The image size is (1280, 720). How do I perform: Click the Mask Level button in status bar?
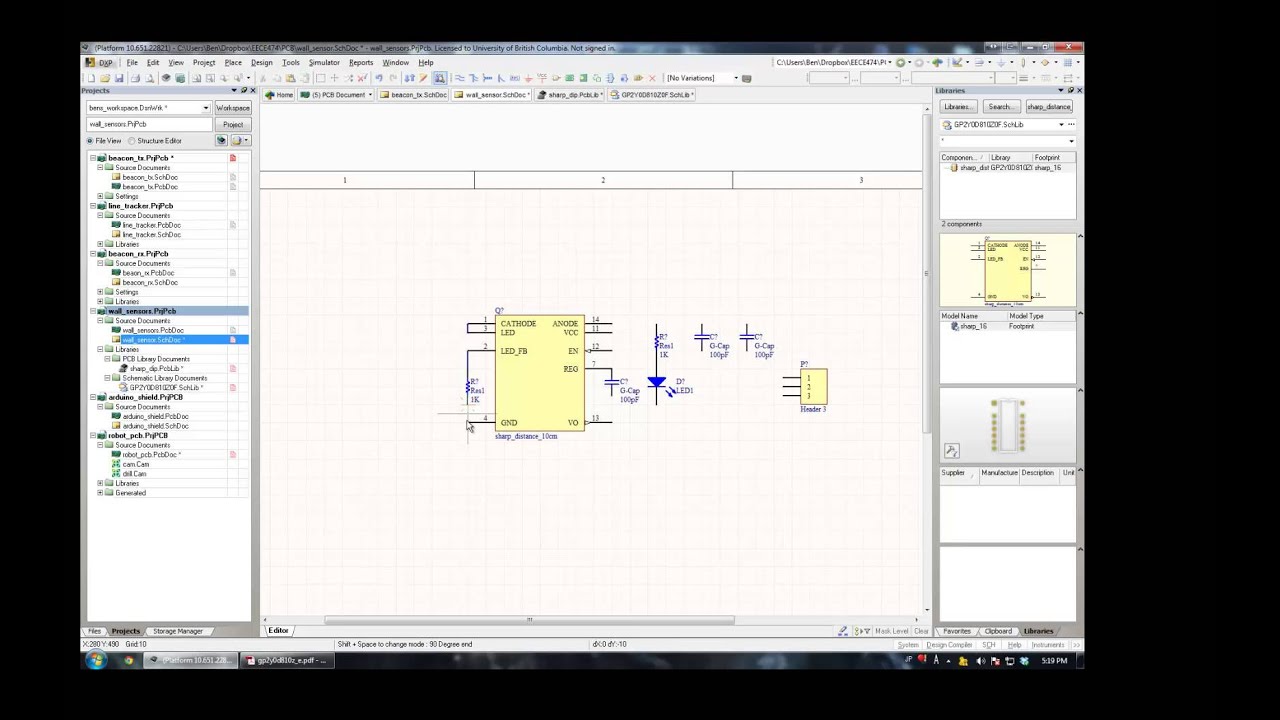[x=892, y=631]
